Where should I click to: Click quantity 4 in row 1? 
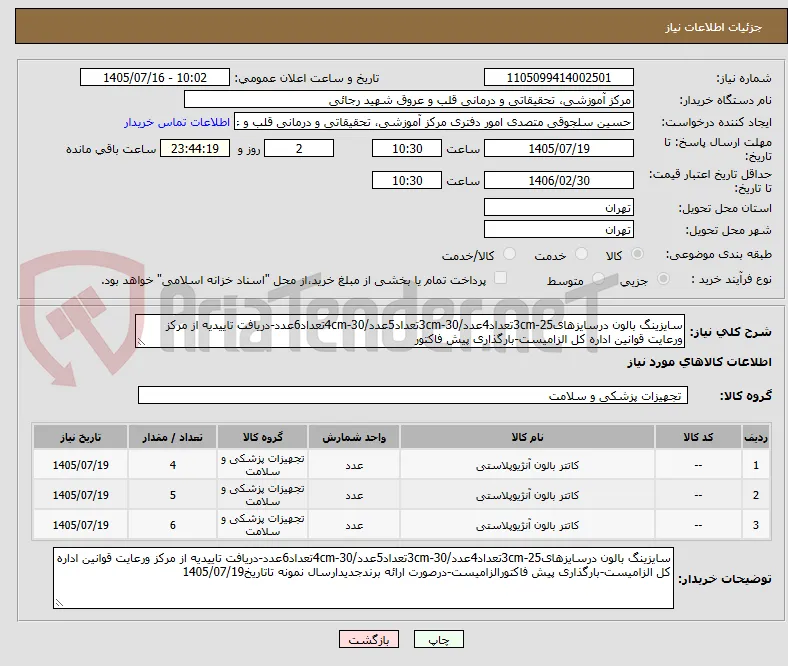[172, 465]
